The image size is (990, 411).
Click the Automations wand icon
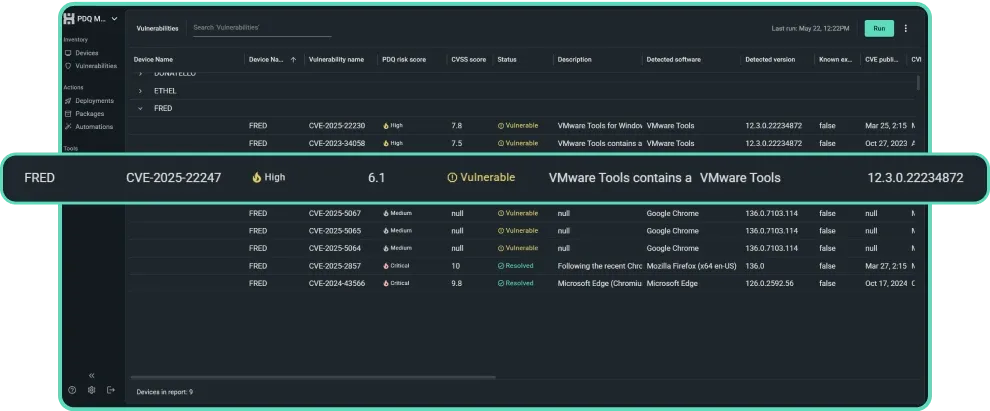(68, 127)
